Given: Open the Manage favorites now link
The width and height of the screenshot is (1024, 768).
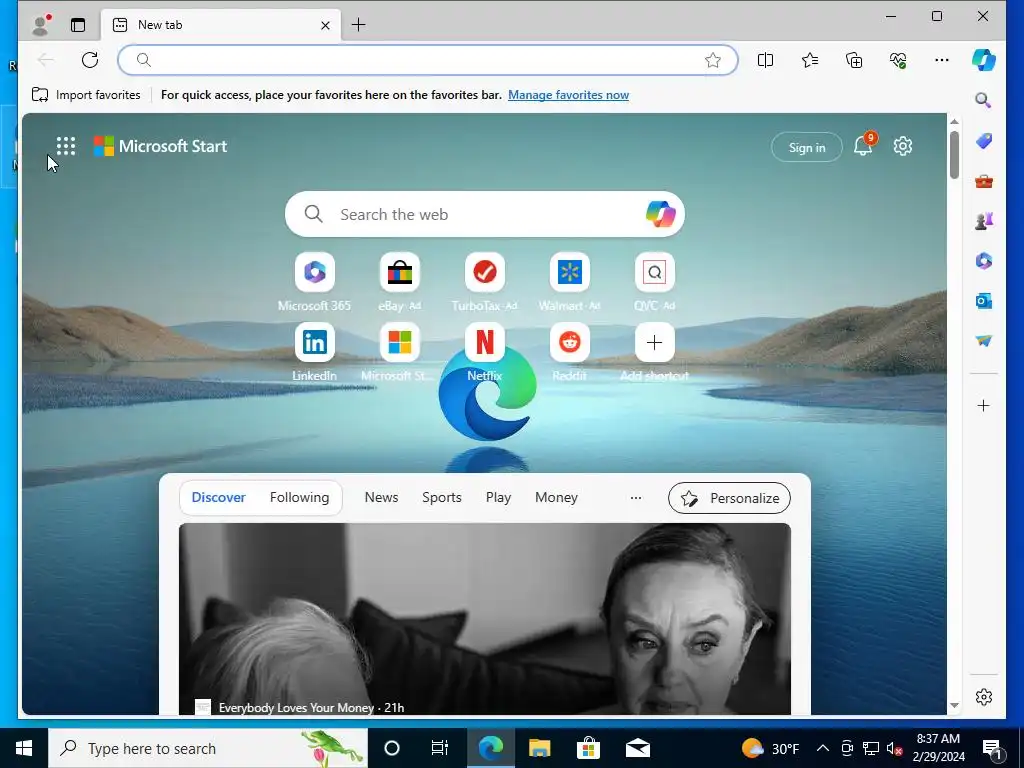Looking at the screenshot, I should tap(568, 95).
